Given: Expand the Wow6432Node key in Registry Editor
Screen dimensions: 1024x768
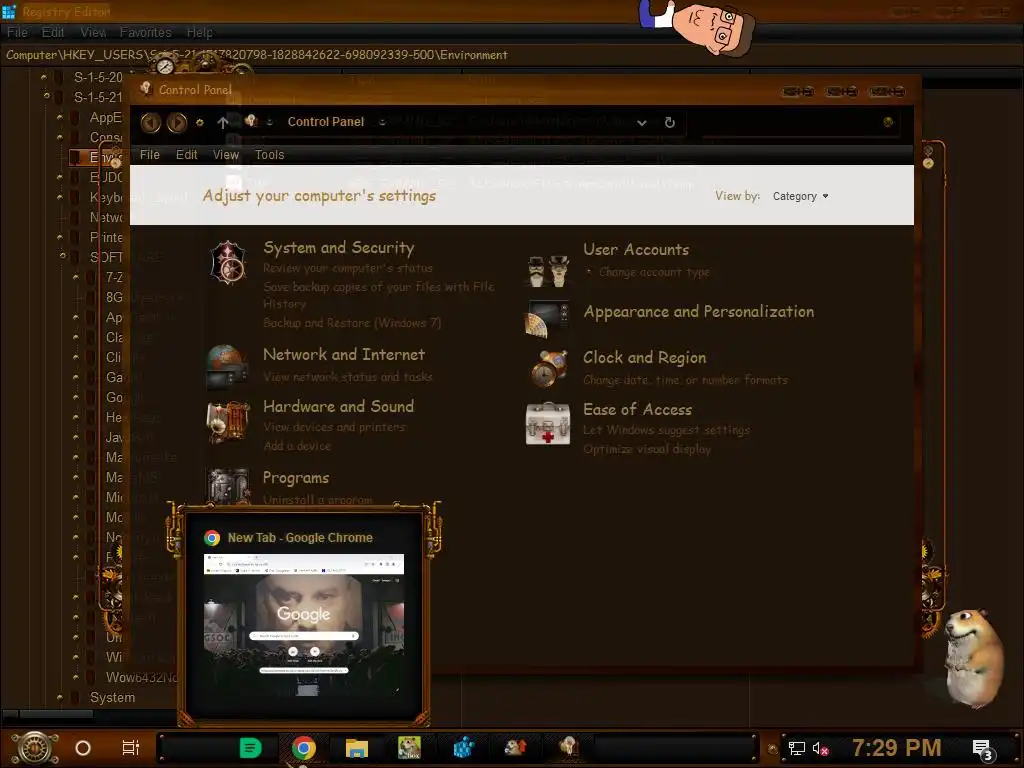Looking at the screenshot, I should pyautogui.click(x=76, y=677).
